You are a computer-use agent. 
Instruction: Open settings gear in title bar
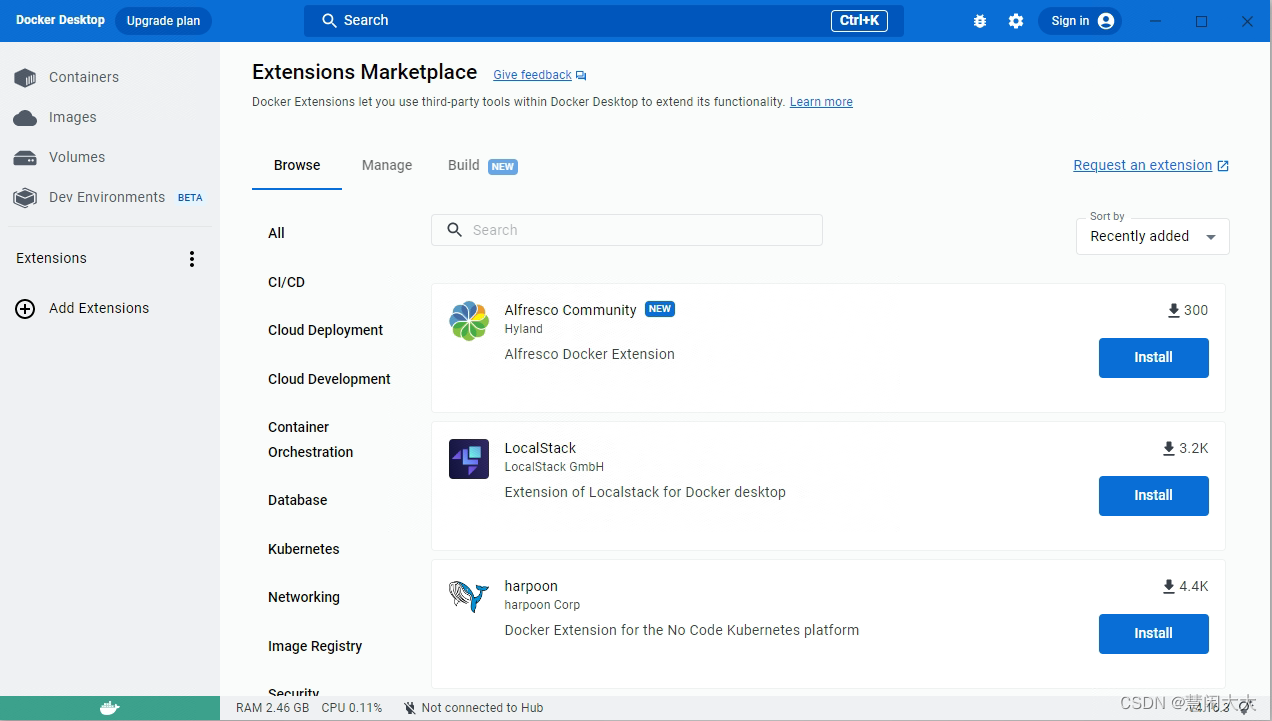click(x=1016, y=21)
